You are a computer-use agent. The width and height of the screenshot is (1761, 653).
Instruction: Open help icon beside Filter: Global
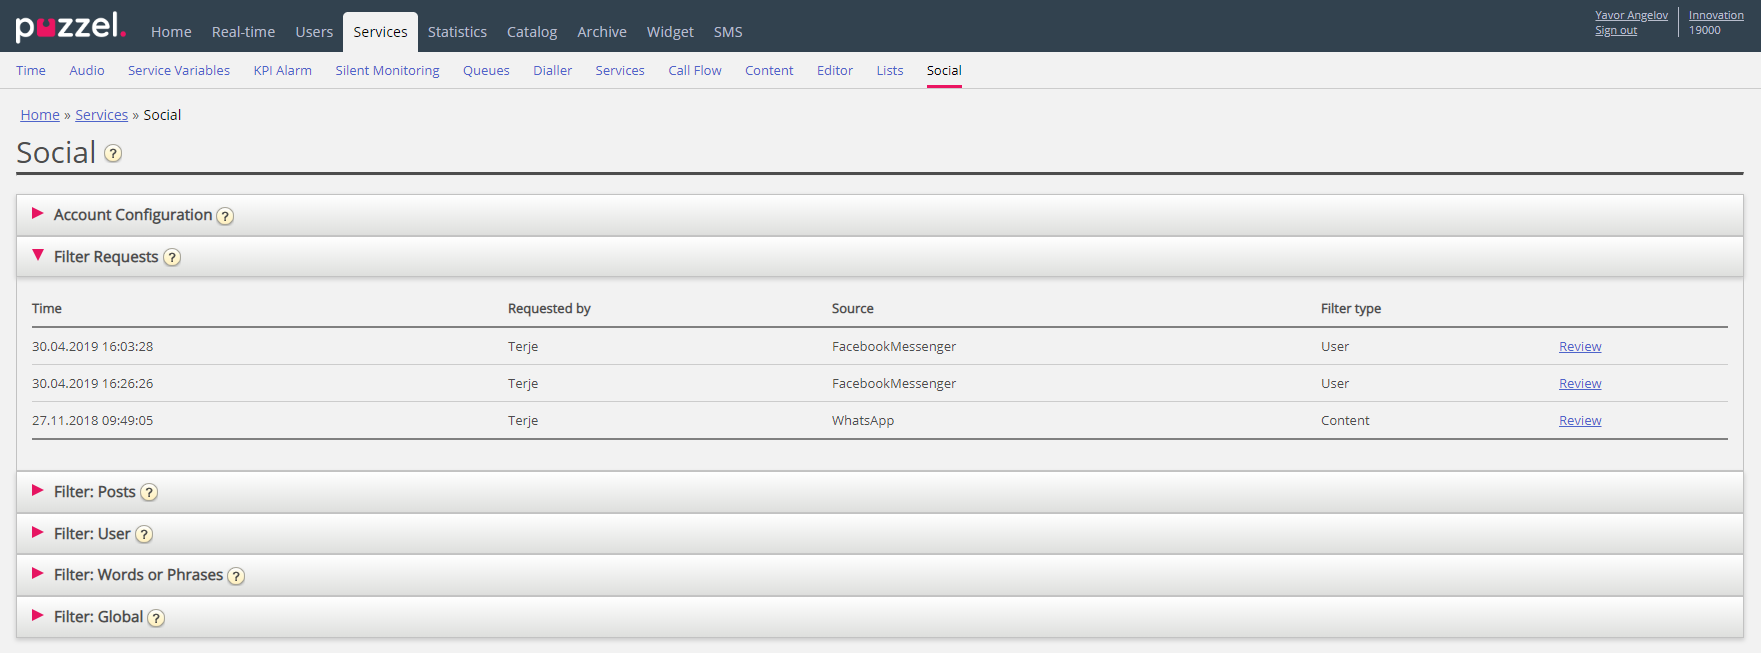pos(156,618)
